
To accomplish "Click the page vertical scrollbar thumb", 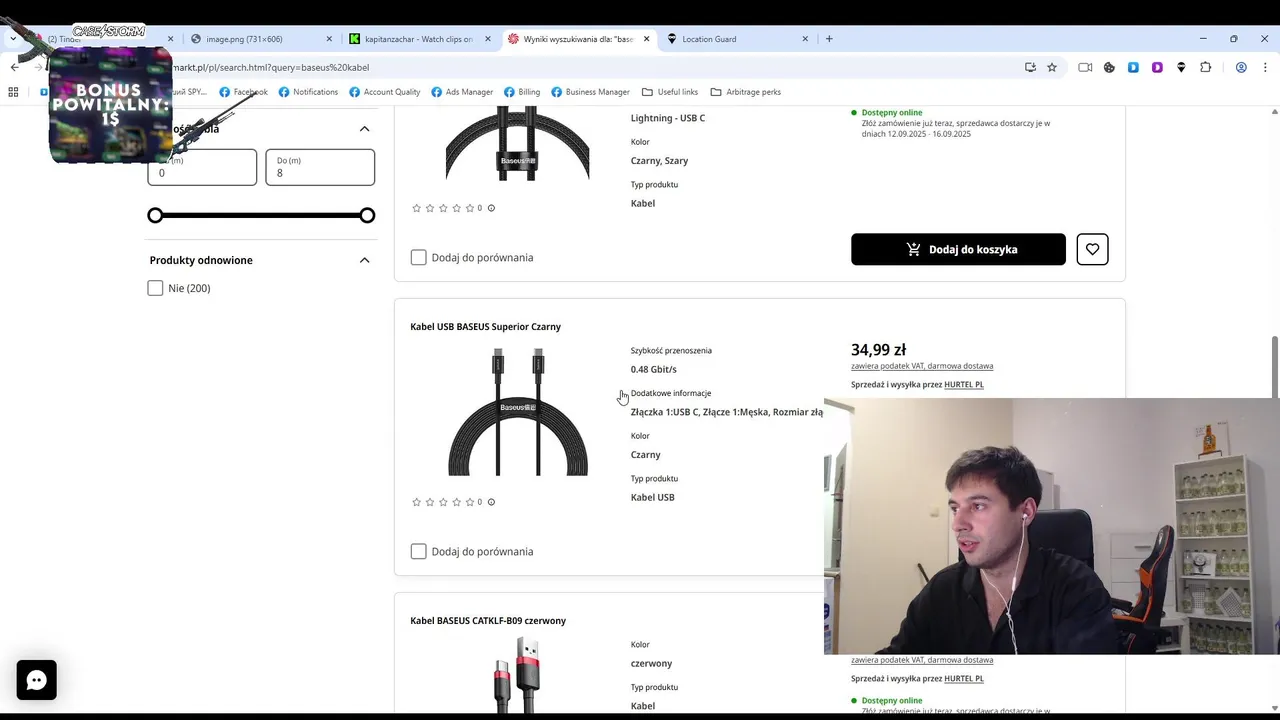I will [1274, 366].
